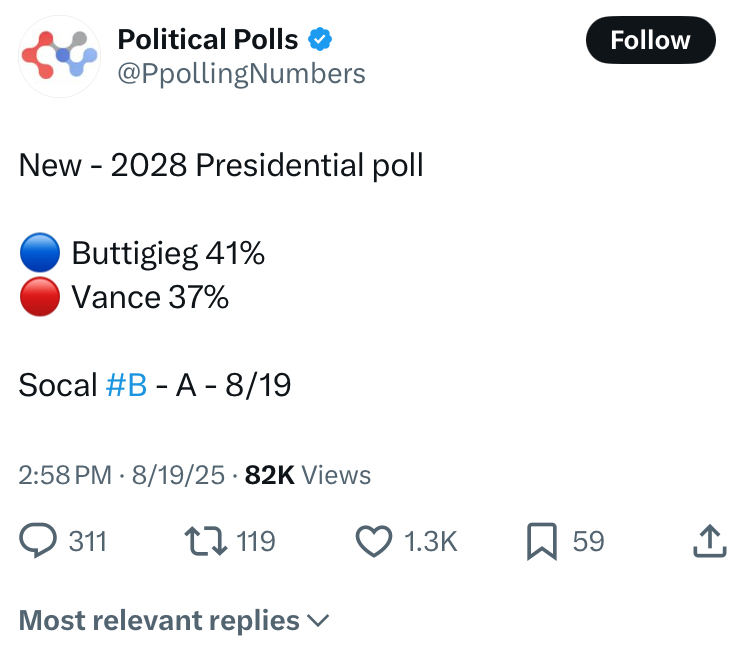Click the 59 bookmarks count

click(588, 541)
